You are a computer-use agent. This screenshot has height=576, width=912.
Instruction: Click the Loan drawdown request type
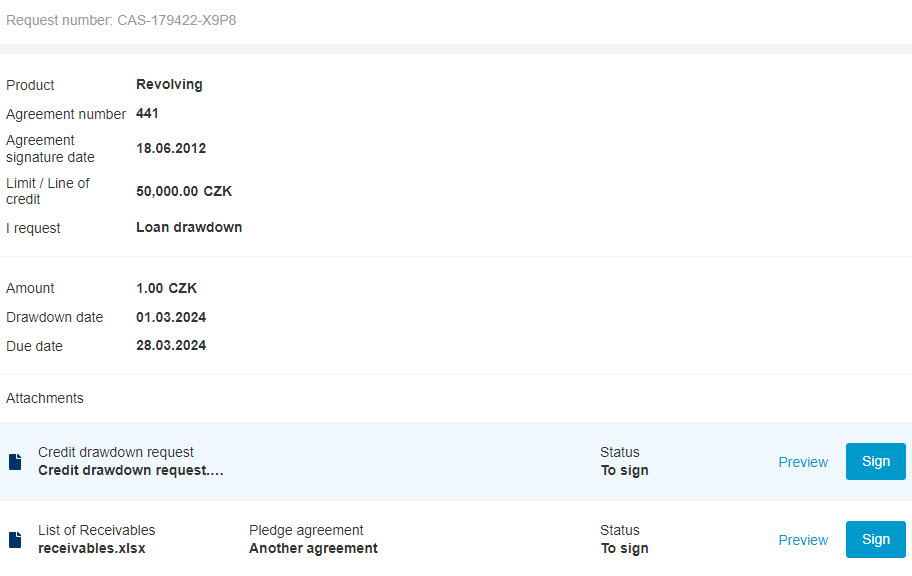click(x=189, y=227)
